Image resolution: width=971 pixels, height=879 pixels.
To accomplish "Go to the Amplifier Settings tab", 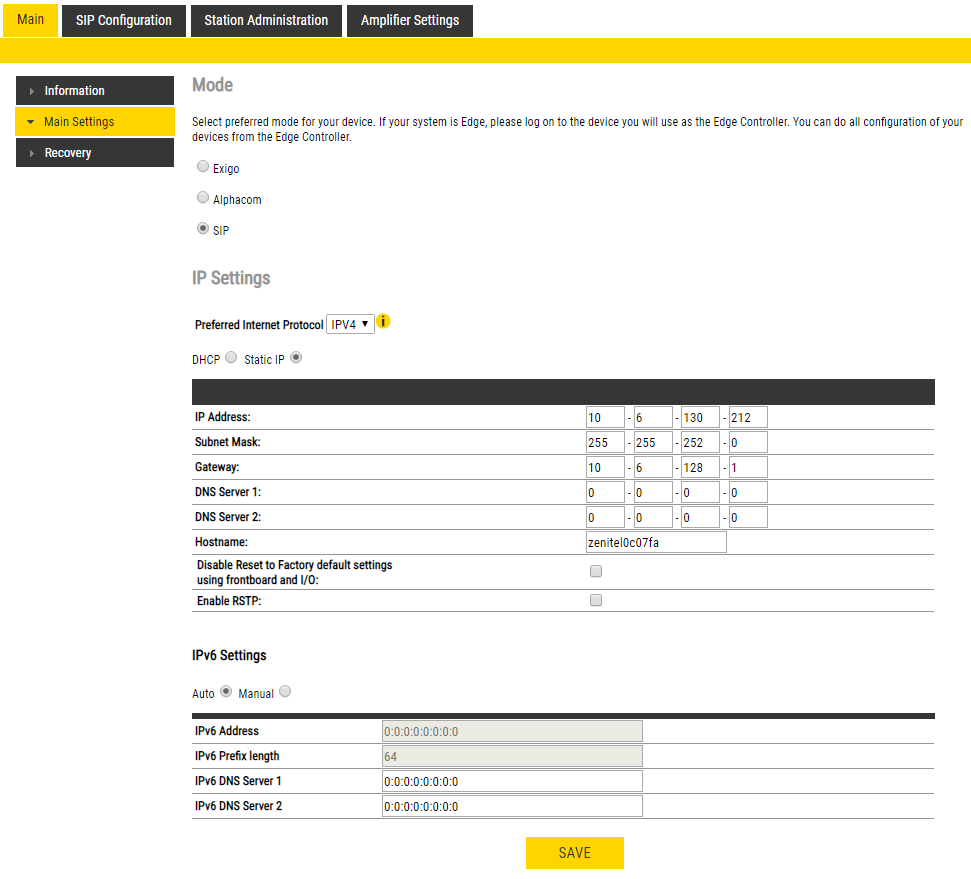I will tap(410, 20).
